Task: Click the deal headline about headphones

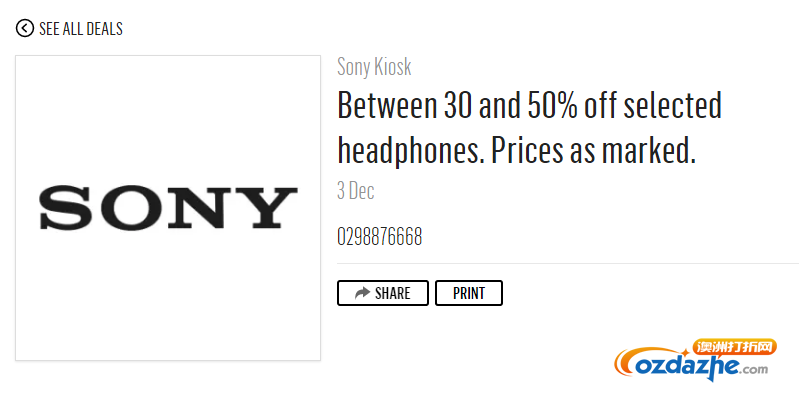Action: tap(530, 128)
